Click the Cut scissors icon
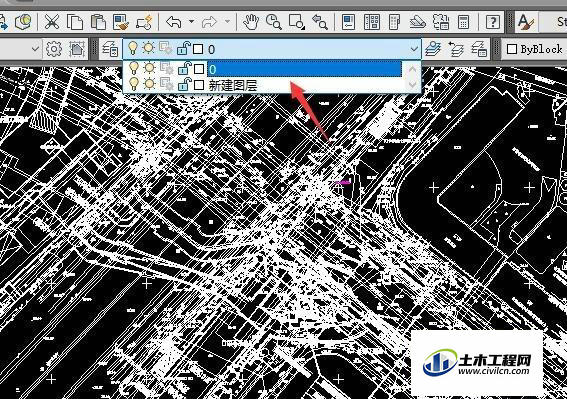Image resolution: width=567 pixels, height=399 pixels. 52,22
